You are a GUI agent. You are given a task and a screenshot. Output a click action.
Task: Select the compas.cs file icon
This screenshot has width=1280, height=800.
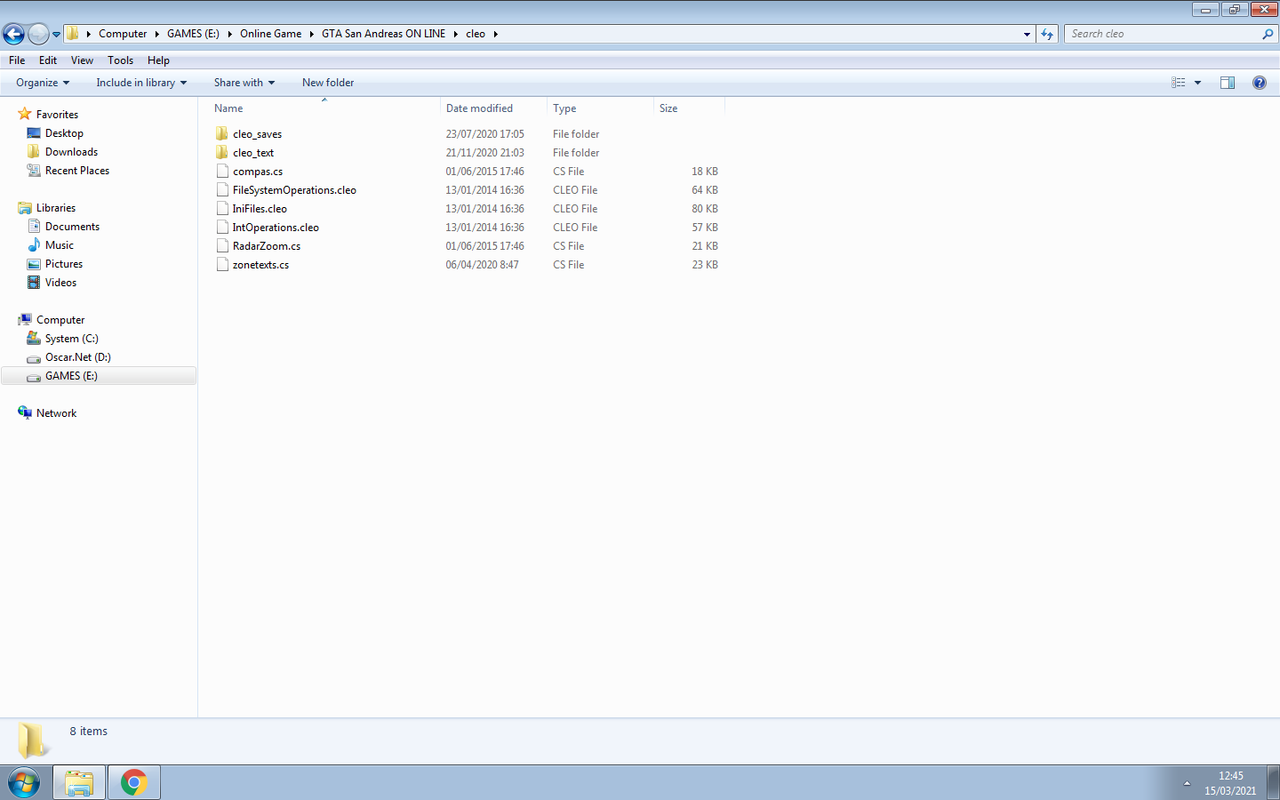[x=222, y=171]
